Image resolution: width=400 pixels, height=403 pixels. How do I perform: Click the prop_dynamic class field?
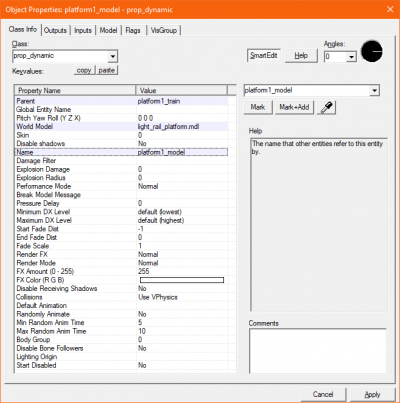click(61, 56)
